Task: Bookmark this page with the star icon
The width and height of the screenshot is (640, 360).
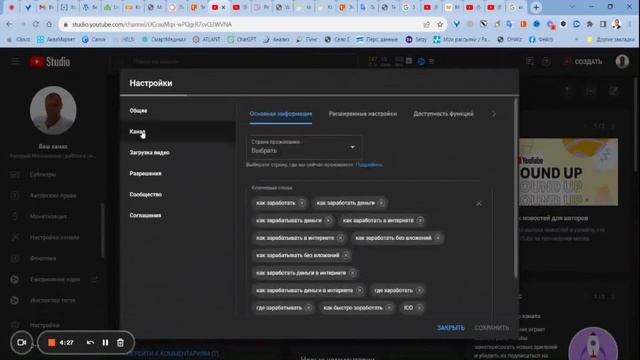Action: tap(440, 24)
